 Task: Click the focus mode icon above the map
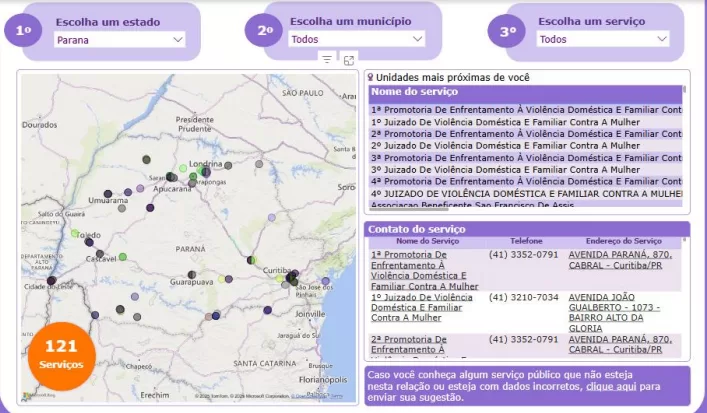click(349, 60)
